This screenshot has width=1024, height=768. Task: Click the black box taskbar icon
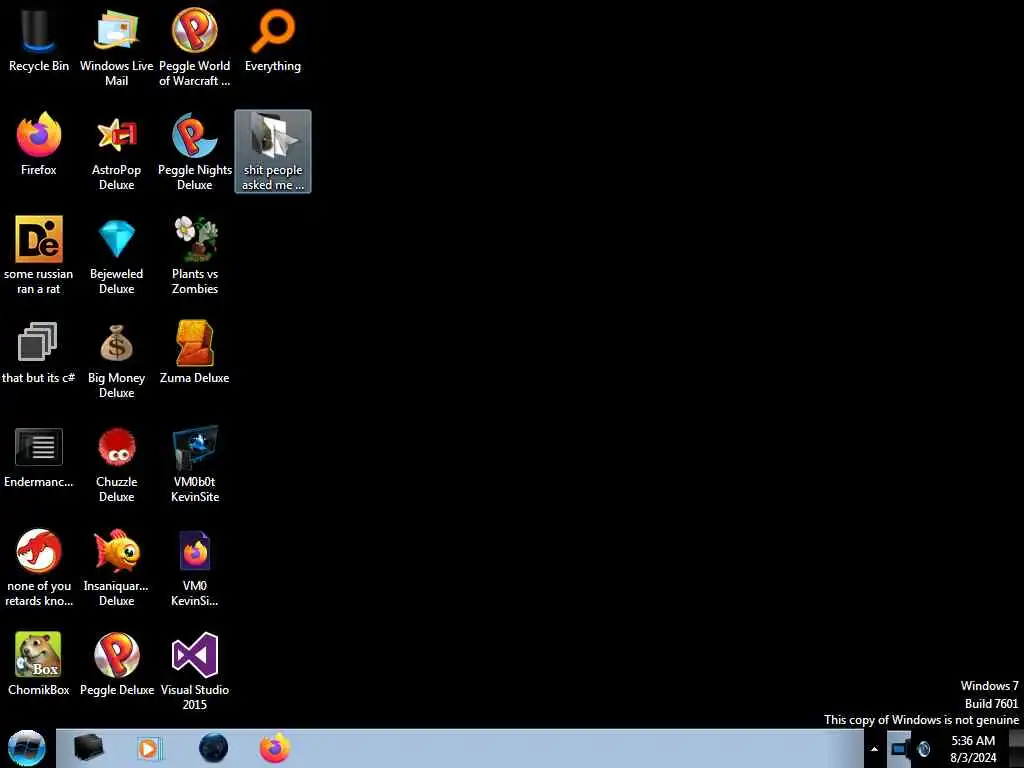click(89, 748)
